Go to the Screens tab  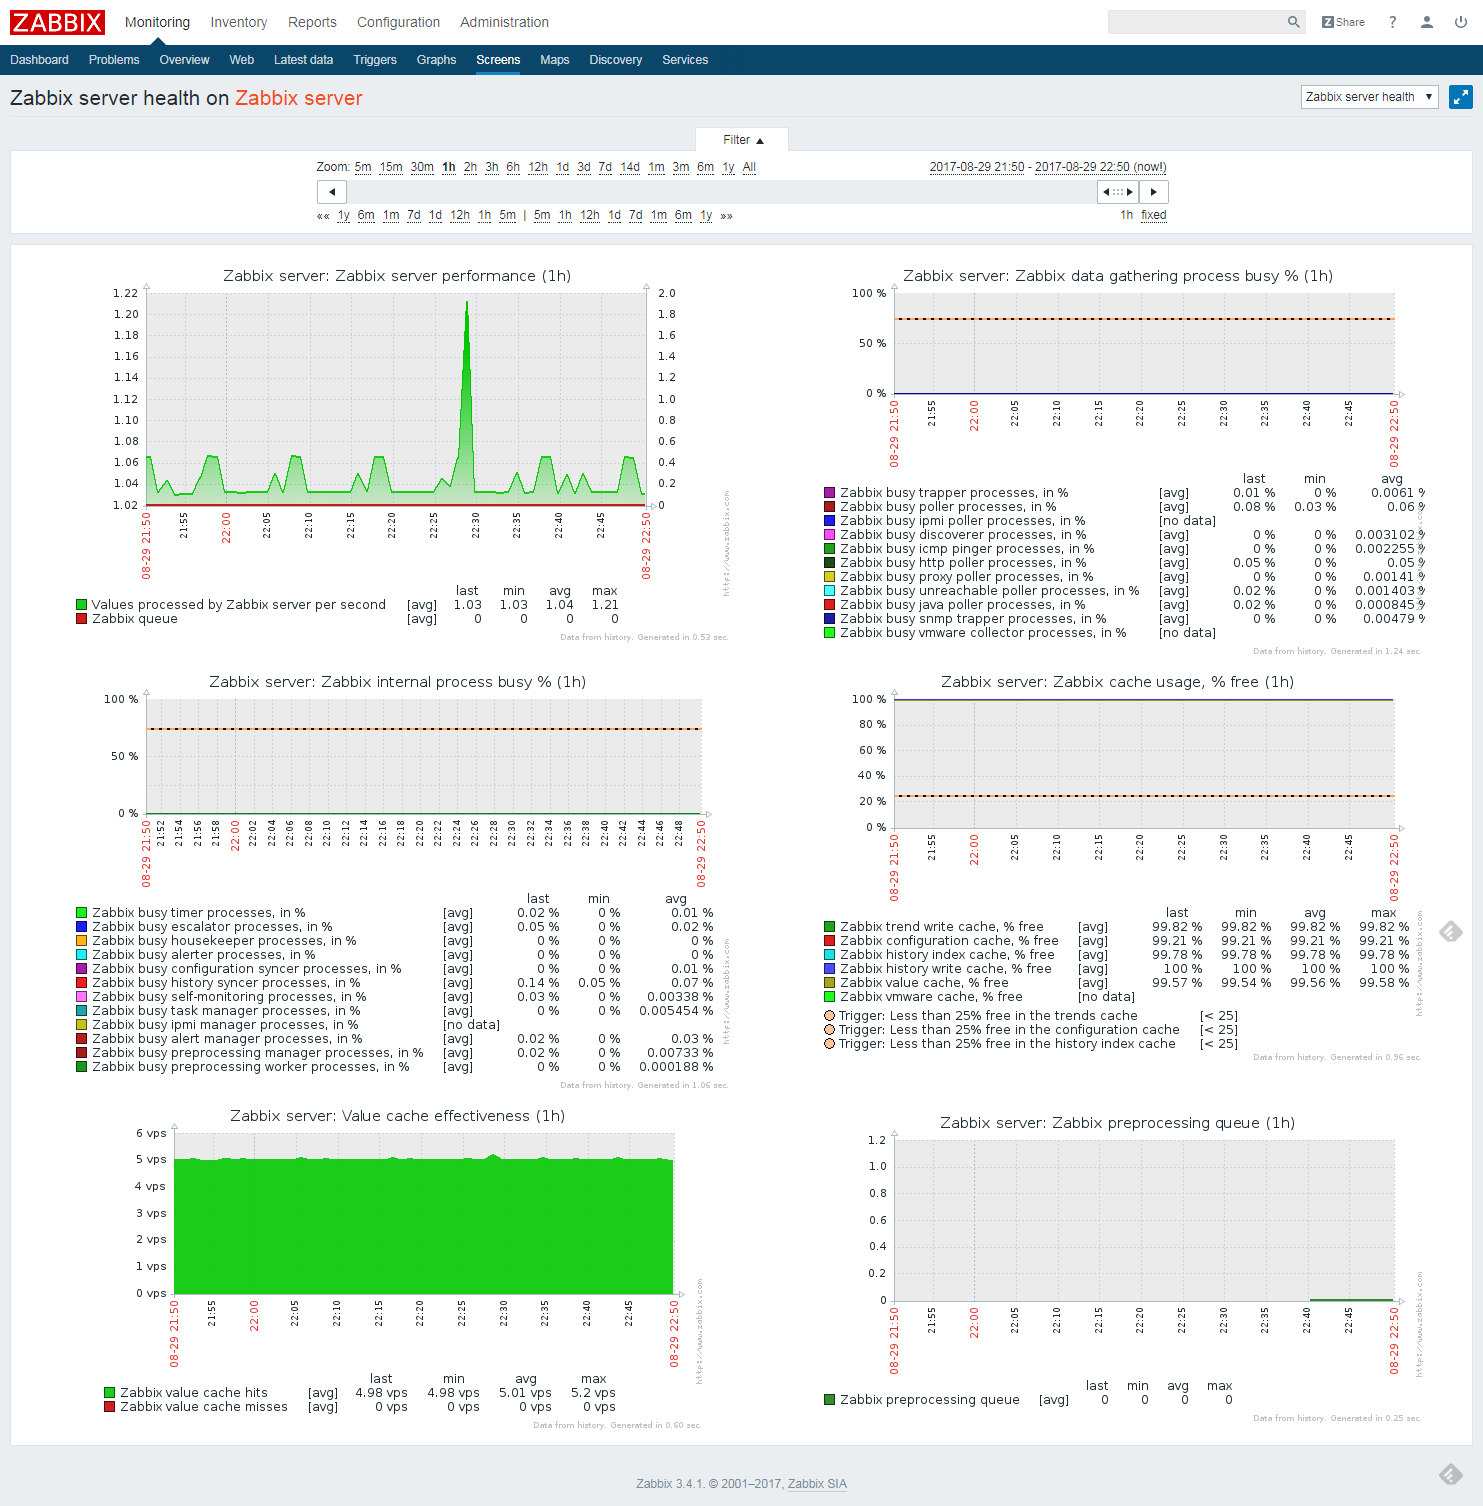(498, 60)
